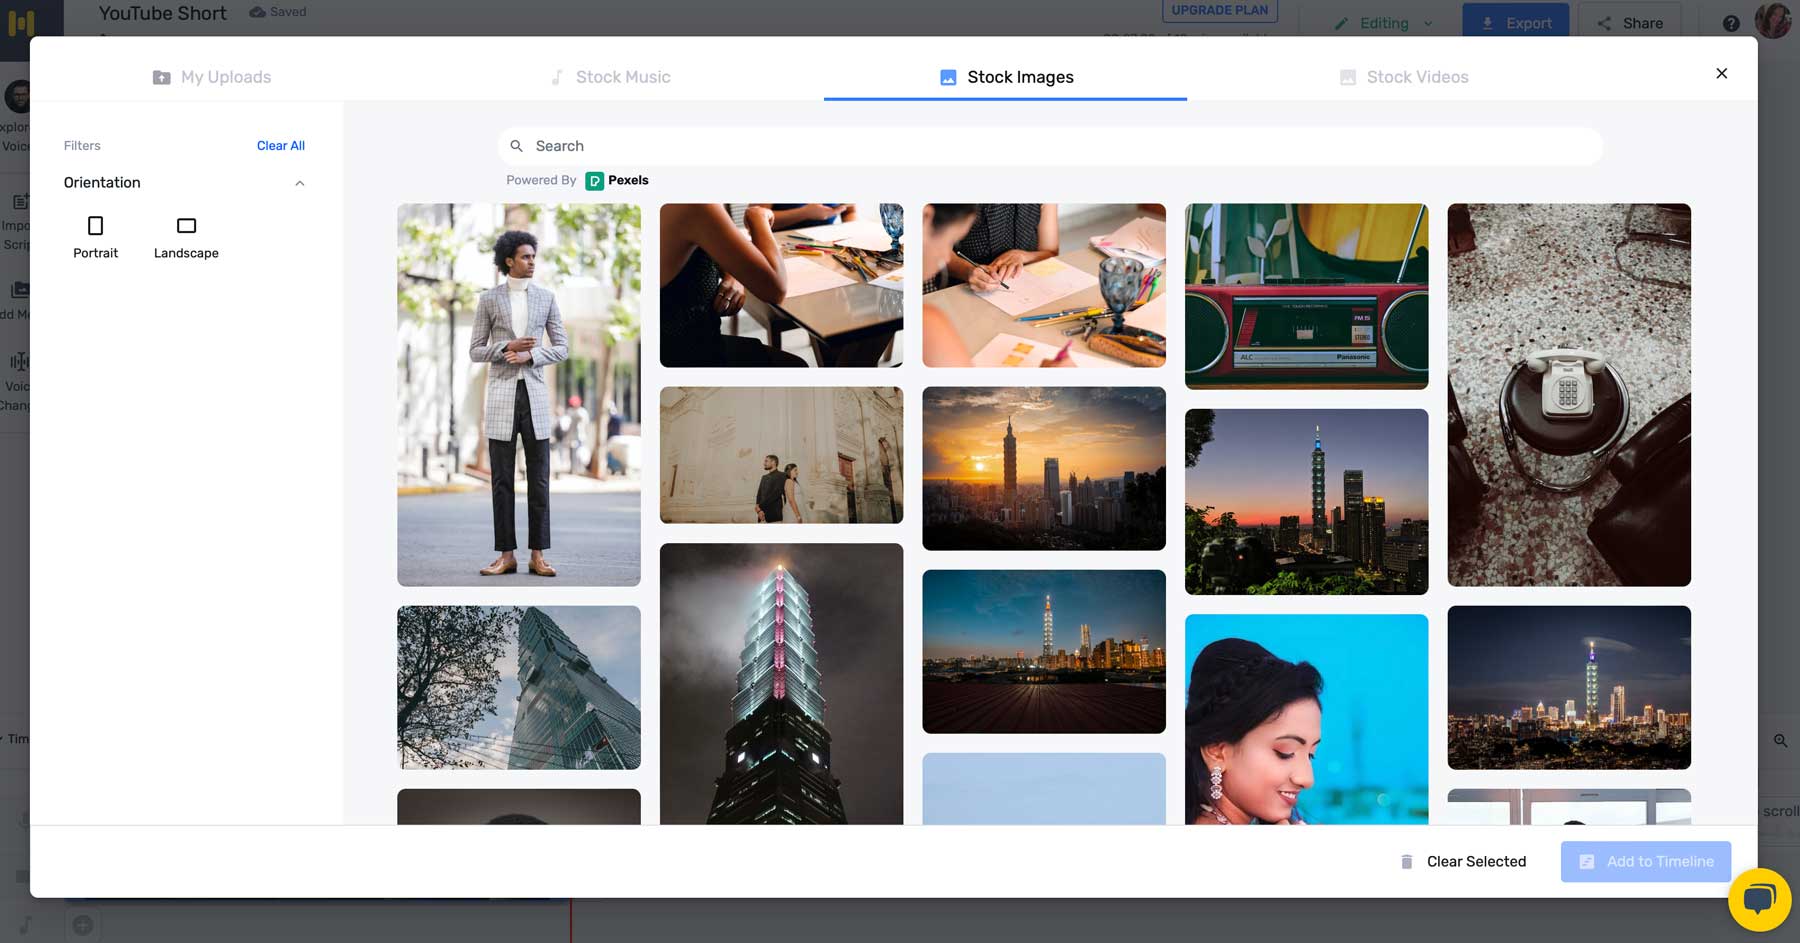Select the red Panasonic boombox photo
Image resolution: width=1800 pixels, height=943 pixels.
[x=1306, y=296]
